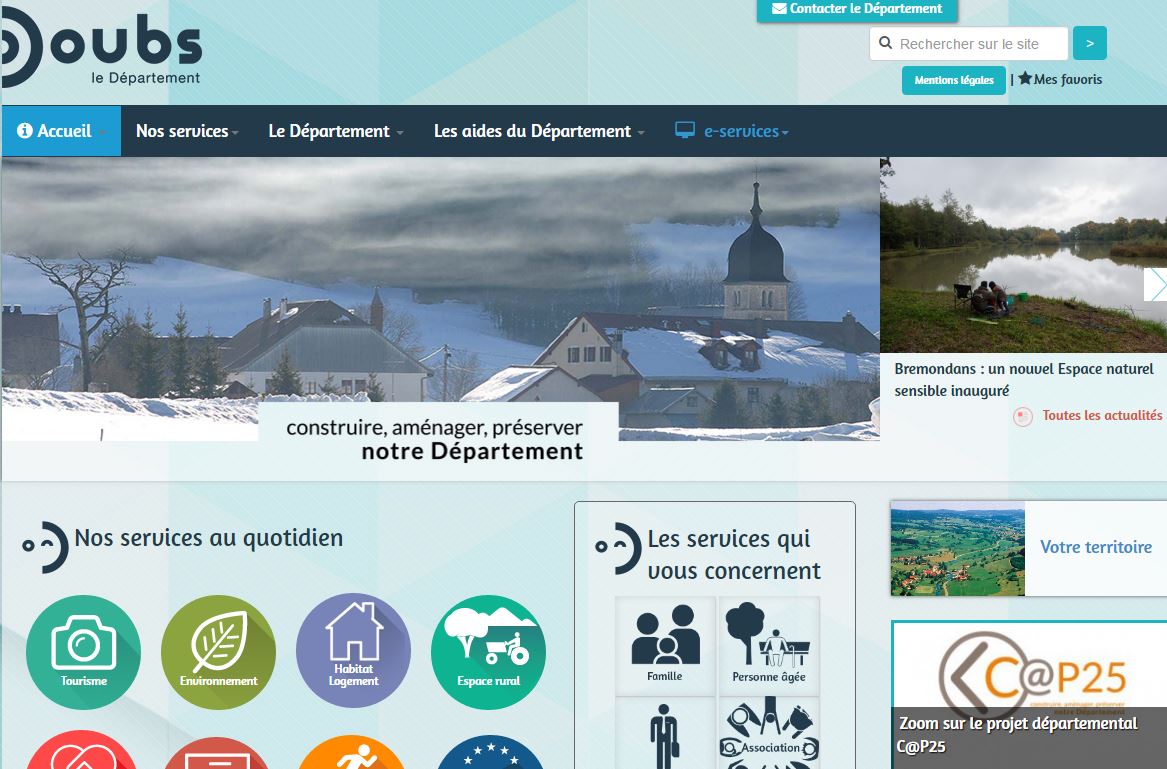Submit search with the > button
1167x769 pixels.
tap(1090, 43)
